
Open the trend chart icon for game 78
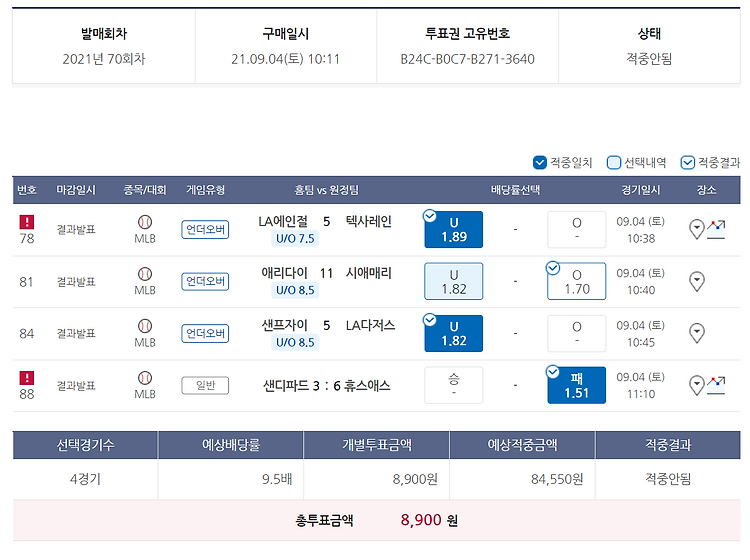point(716,229)
